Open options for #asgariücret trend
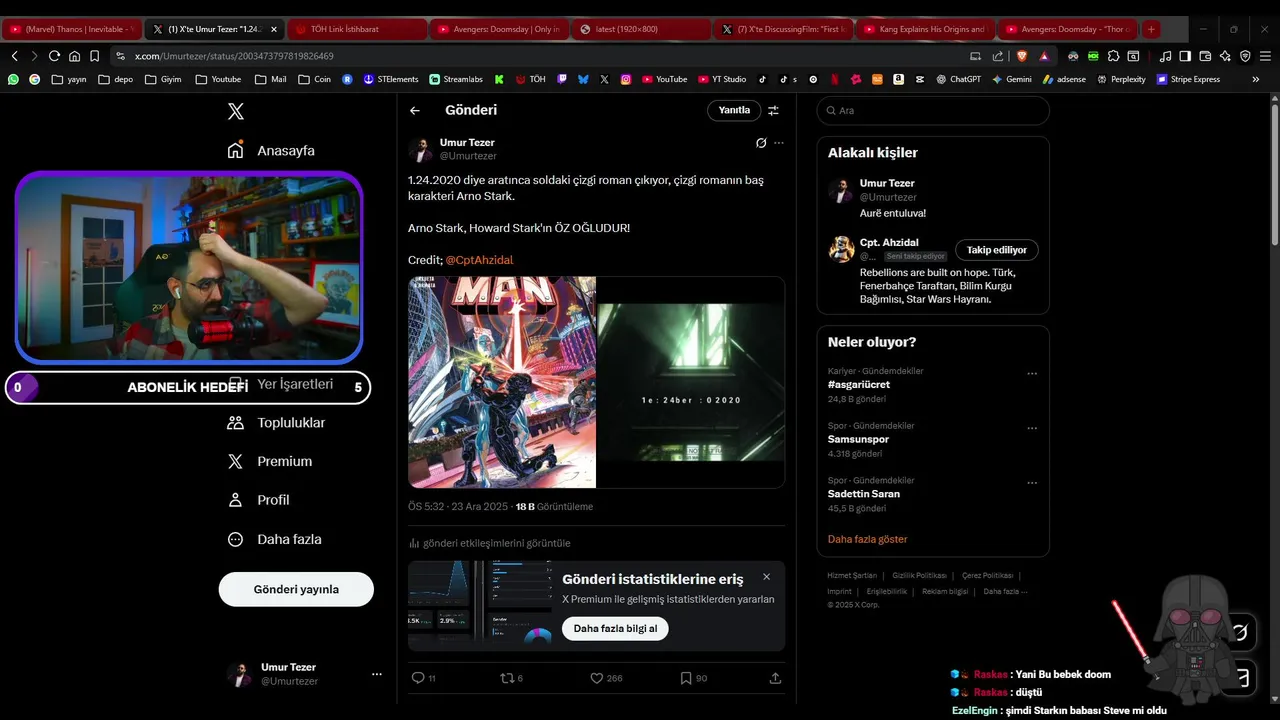This screenshot has width=1280, height=720. coord(1032,374)
